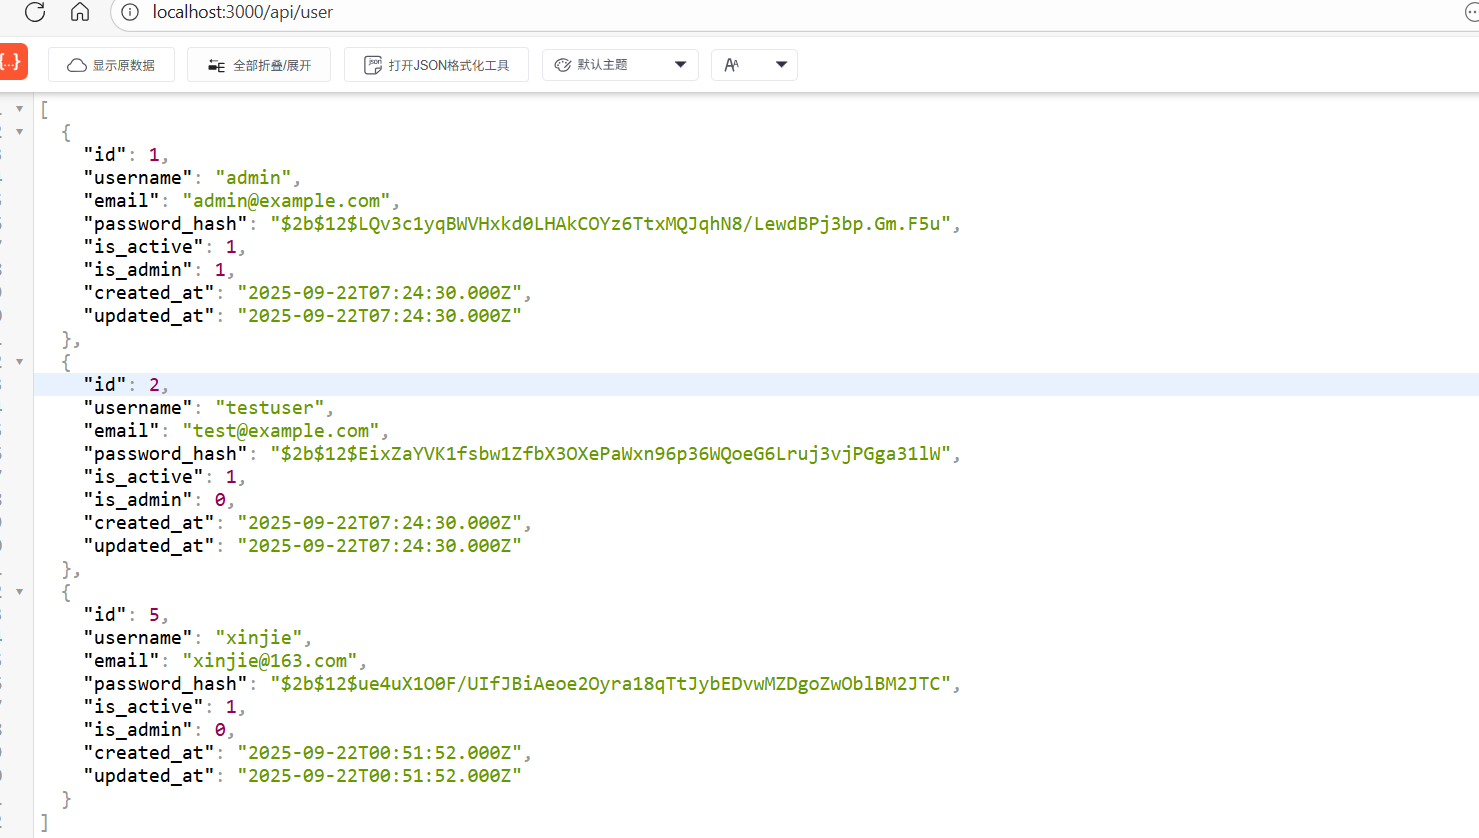Show raw data via 显示原数据
This screenshot has width=1479, height=838.
coord(111,65)
